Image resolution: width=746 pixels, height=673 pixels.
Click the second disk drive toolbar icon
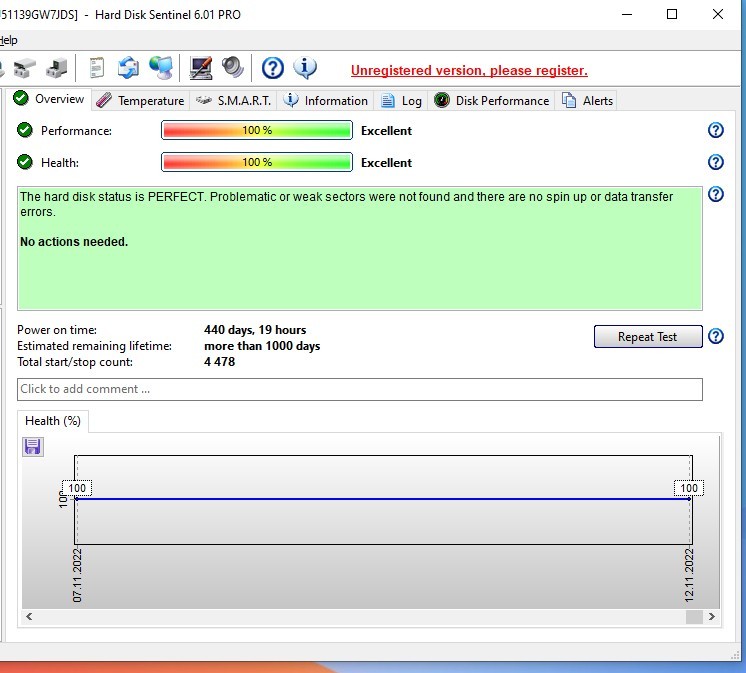[57, 68]
